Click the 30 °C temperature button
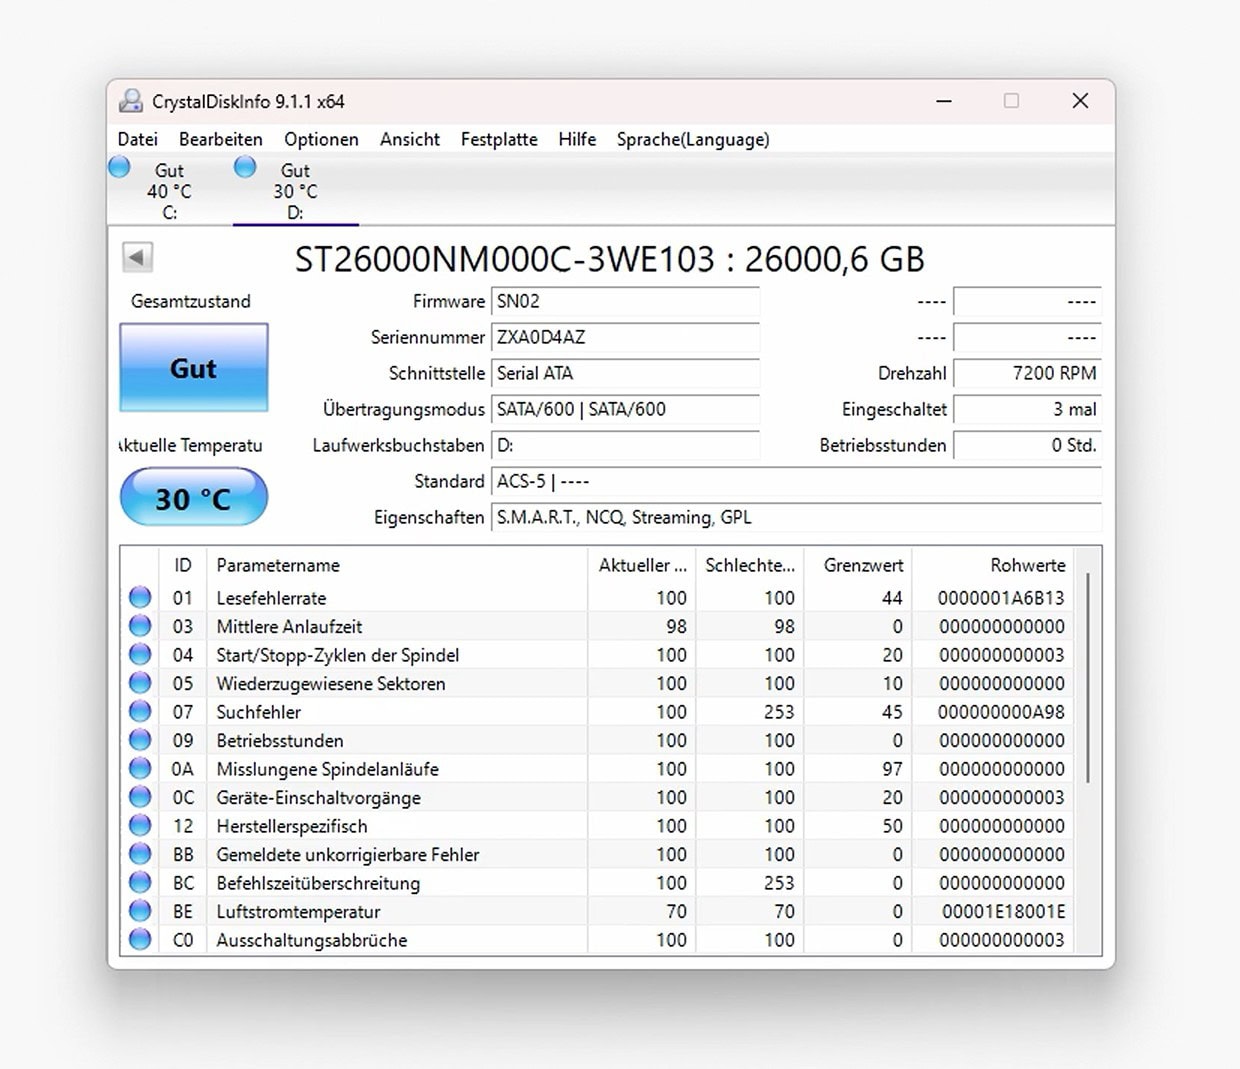Screen dimensions: 1240x1069 (x=194, y=497)
